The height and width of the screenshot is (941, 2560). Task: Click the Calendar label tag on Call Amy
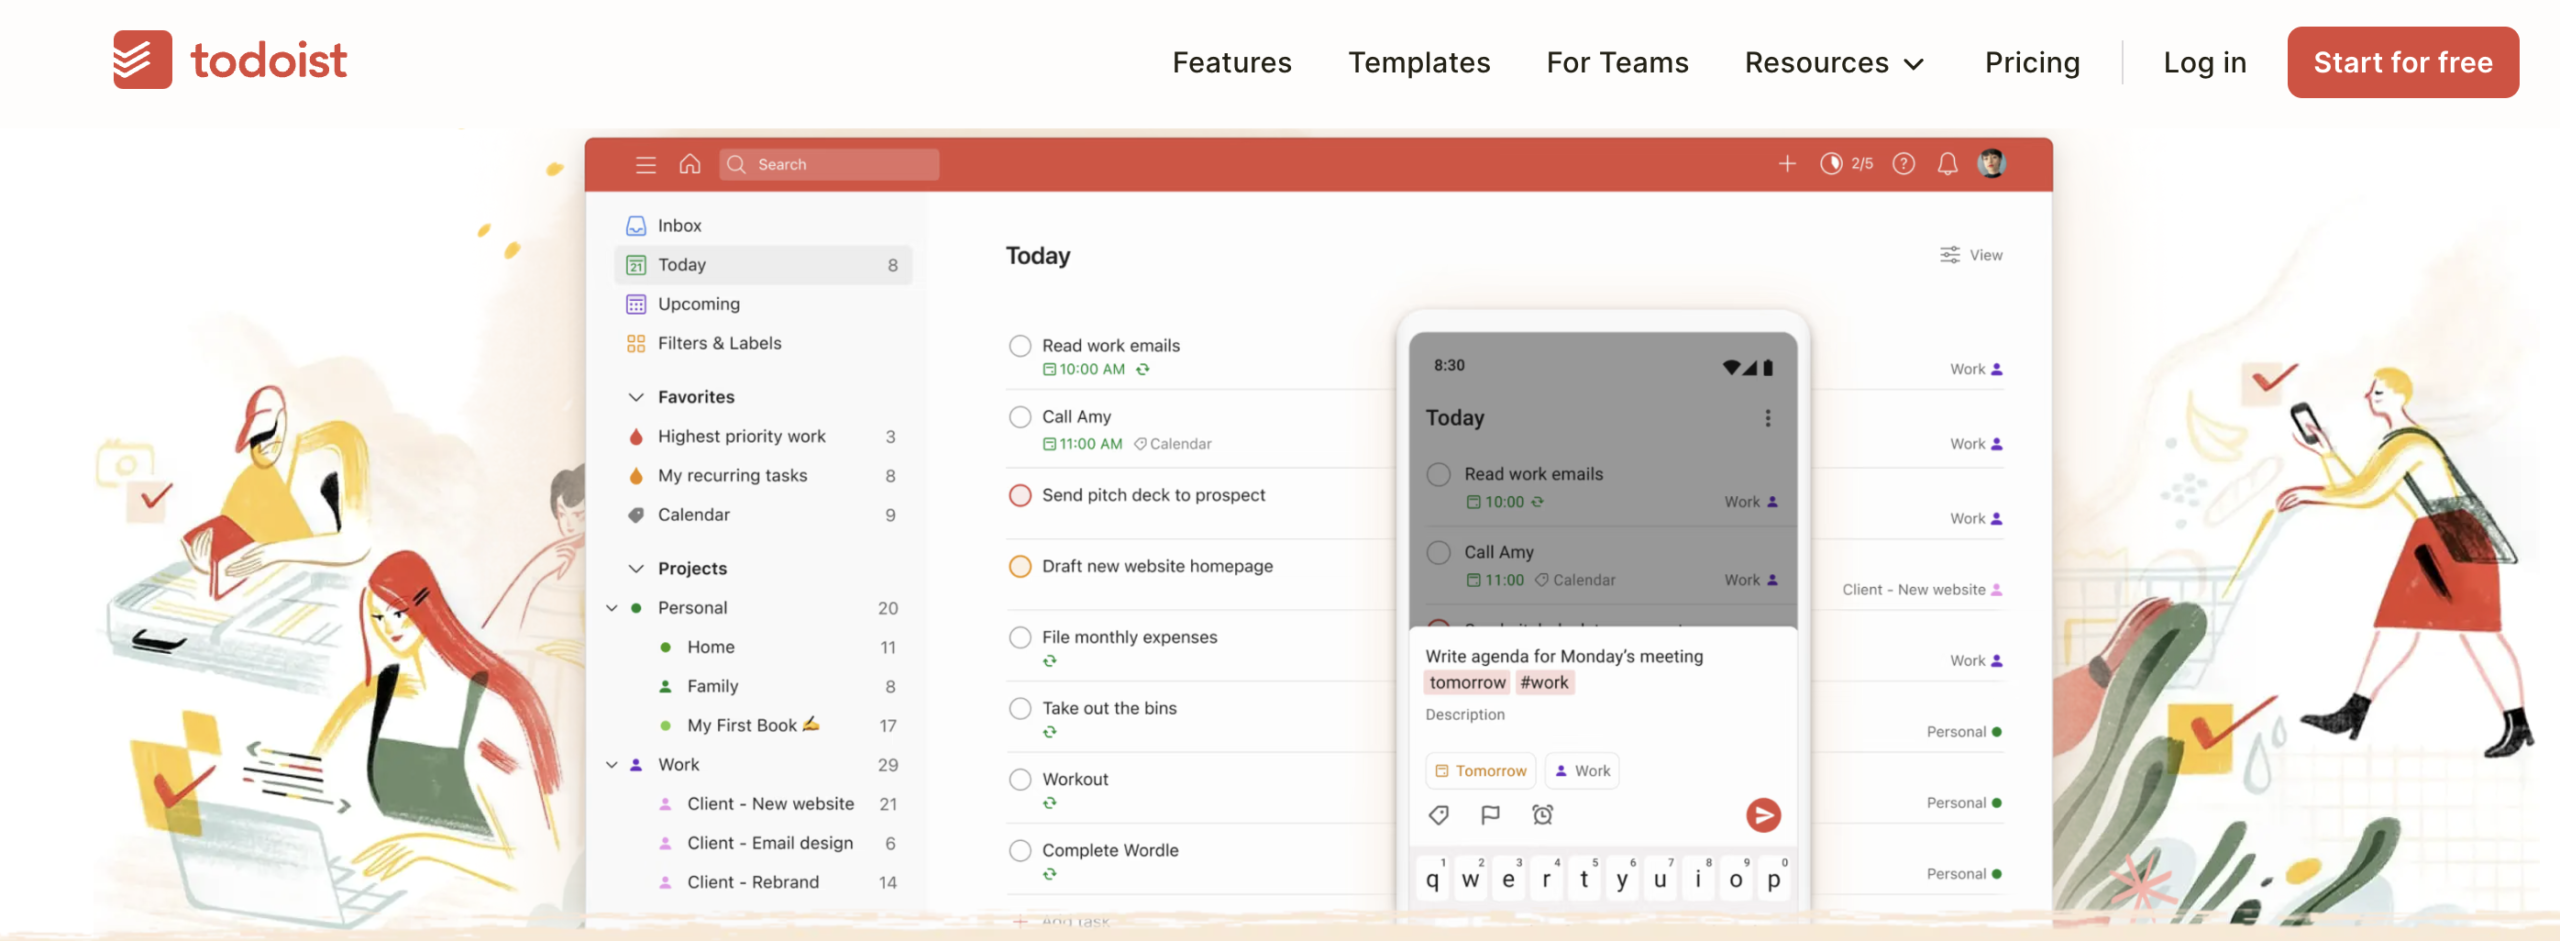coord(1172,444)
